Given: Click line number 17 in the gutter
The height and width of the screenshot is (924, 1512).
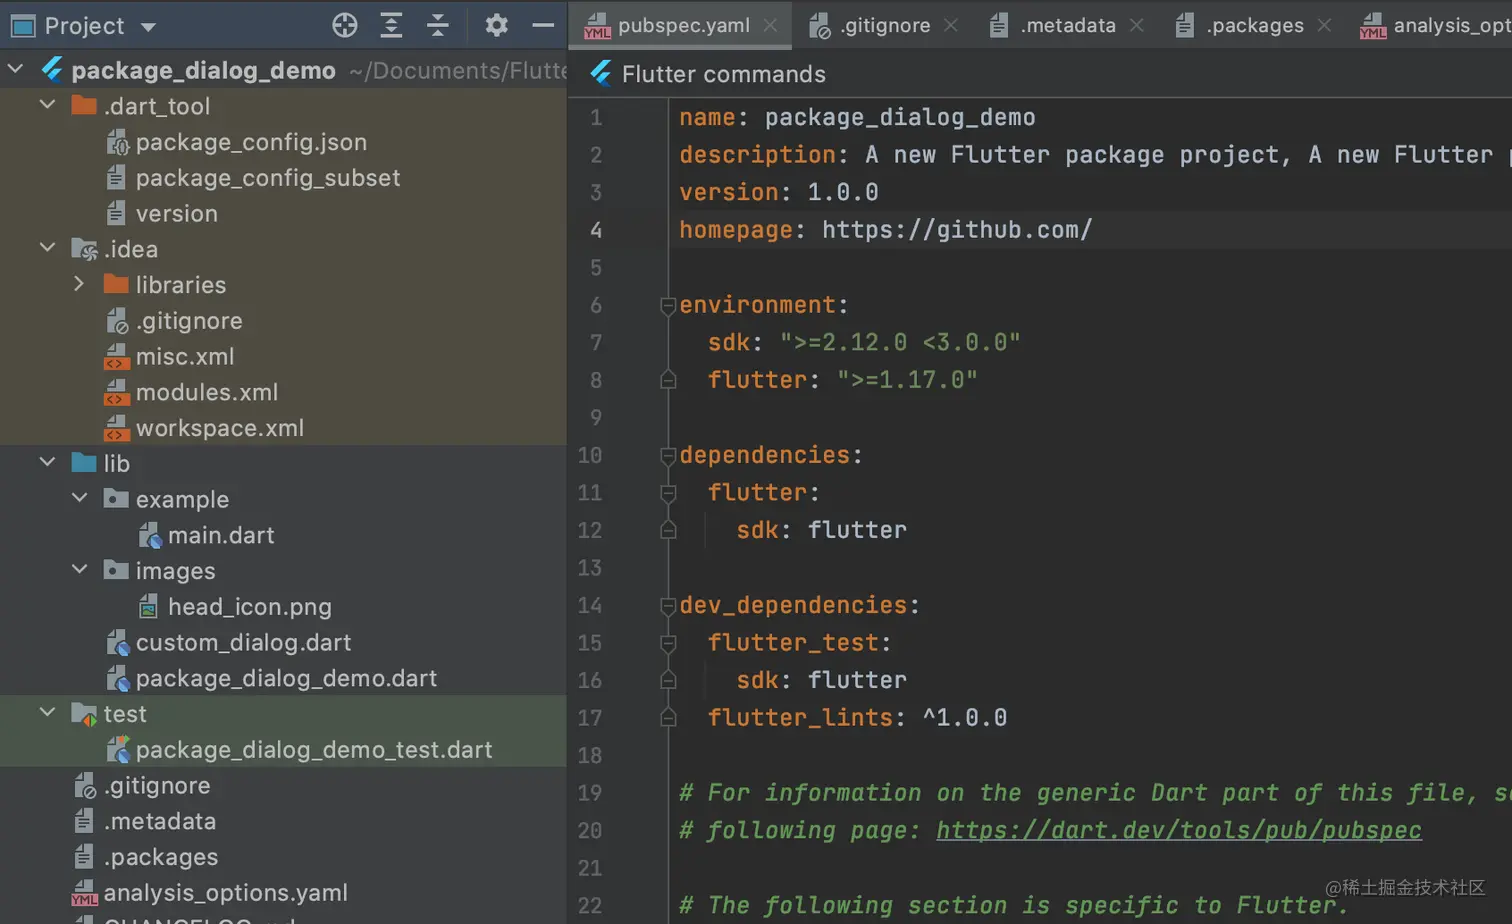Looking at the screenshot, I should [590, 718].
